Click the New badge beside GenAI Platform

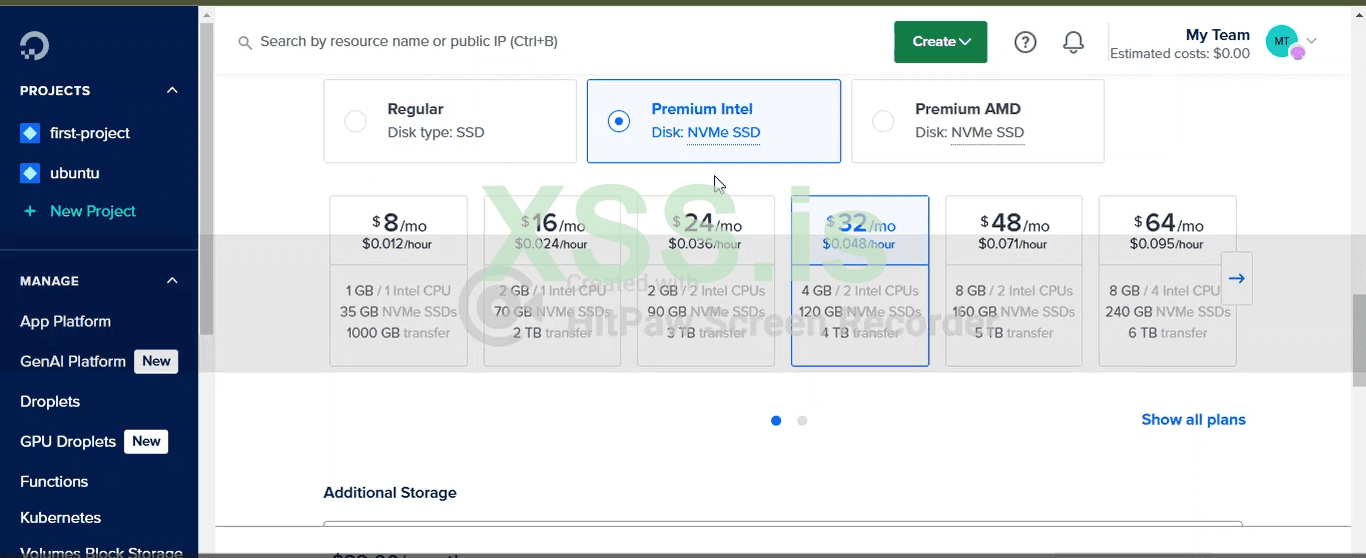tap(156, 361)
